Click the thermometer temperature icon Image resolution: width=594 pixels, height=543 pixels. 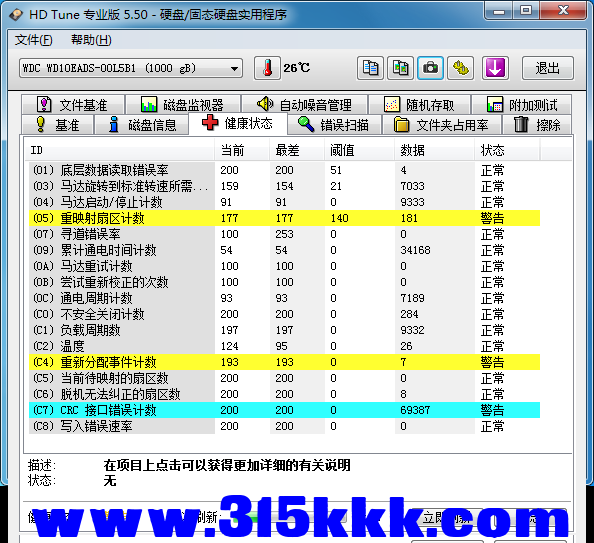point(267,68)
